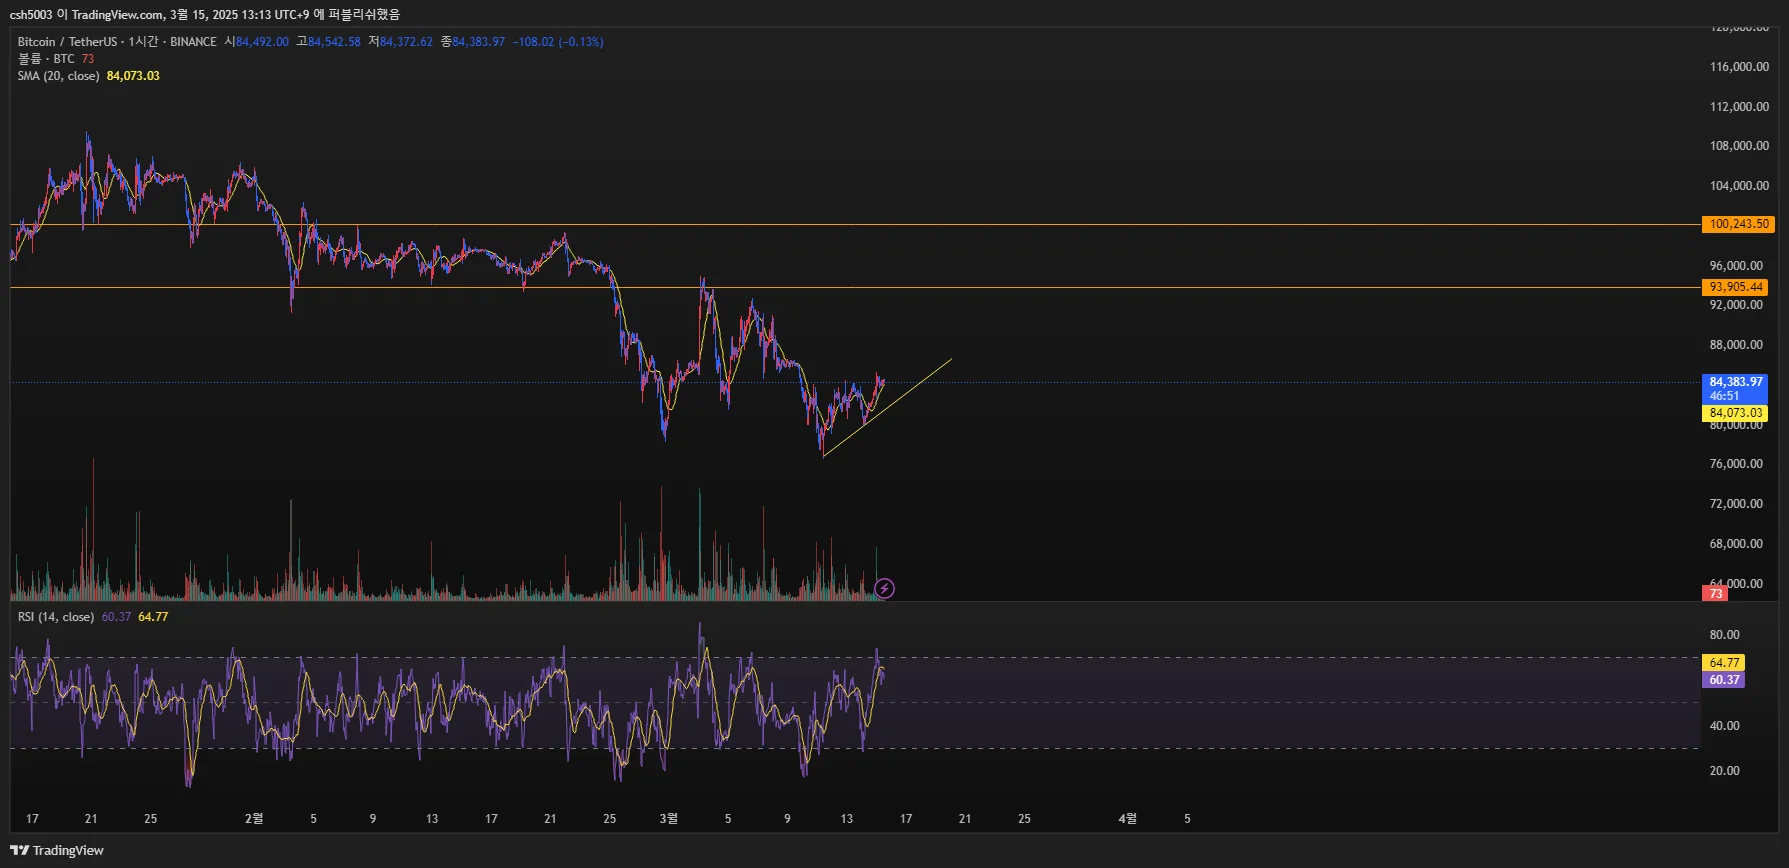Viewport: 1789px width, 868px height.
Task: Select the RSI (14, close) indicator legend
Action: (56, 617)
